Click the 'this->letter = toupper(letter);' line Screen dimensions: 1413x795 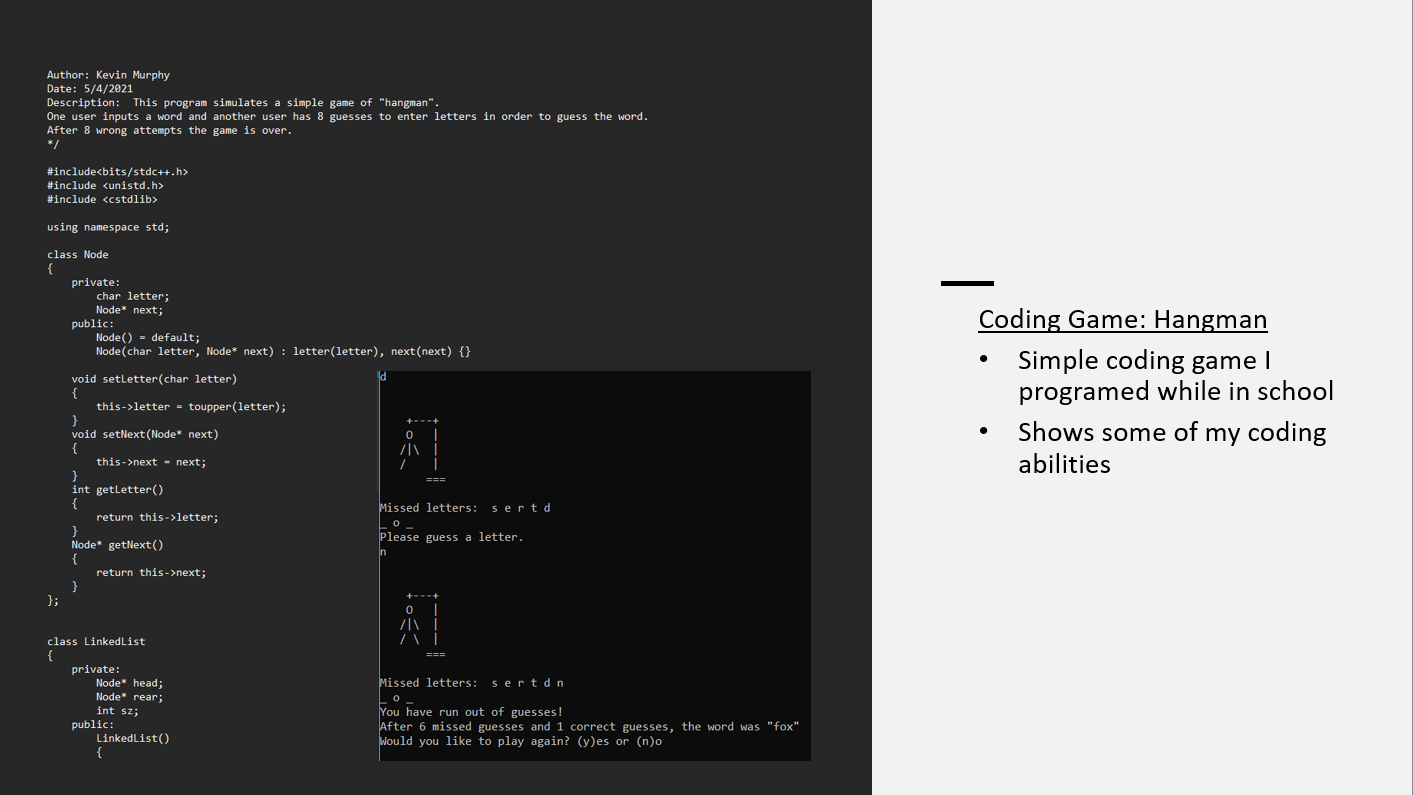pyautogui.click(x=191, y=407)
